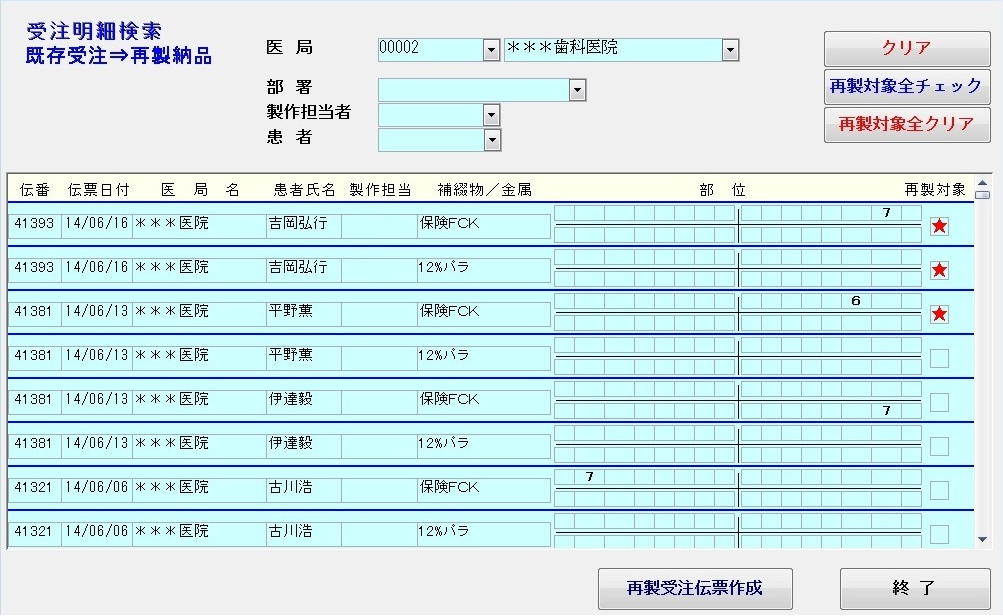Image resolution: width=1003 pixels, height=616 pixels.
Task: Click 再製対象全クリア button
Action: (x=906, y=125)
